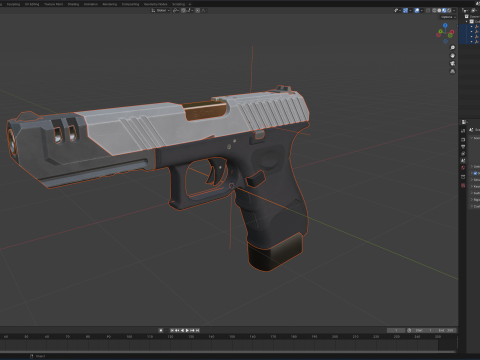Open the shading options dropdown arrow
This screenshot has height=360, width=480.
coord(454,11)
